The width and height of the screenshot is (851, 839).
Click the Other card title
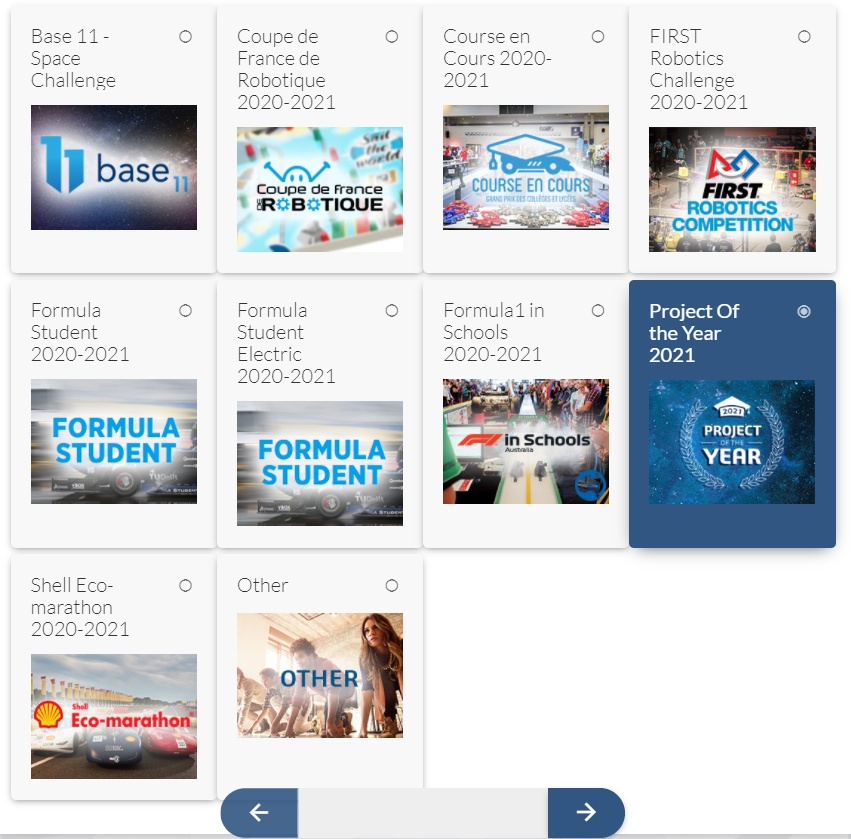(x=263, y=586)
